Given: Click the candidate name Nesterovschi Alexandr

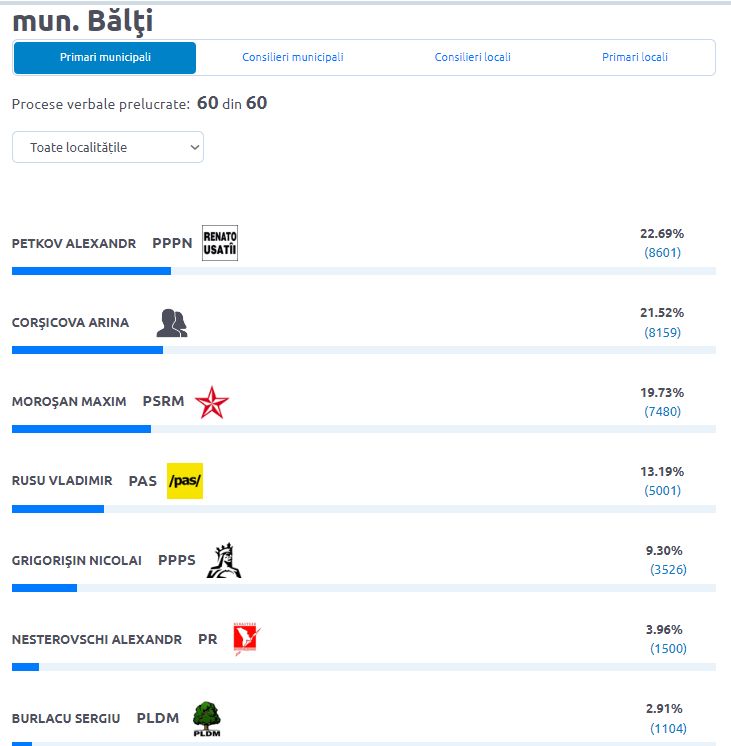Looking at the screenshot, I should 97,639.
